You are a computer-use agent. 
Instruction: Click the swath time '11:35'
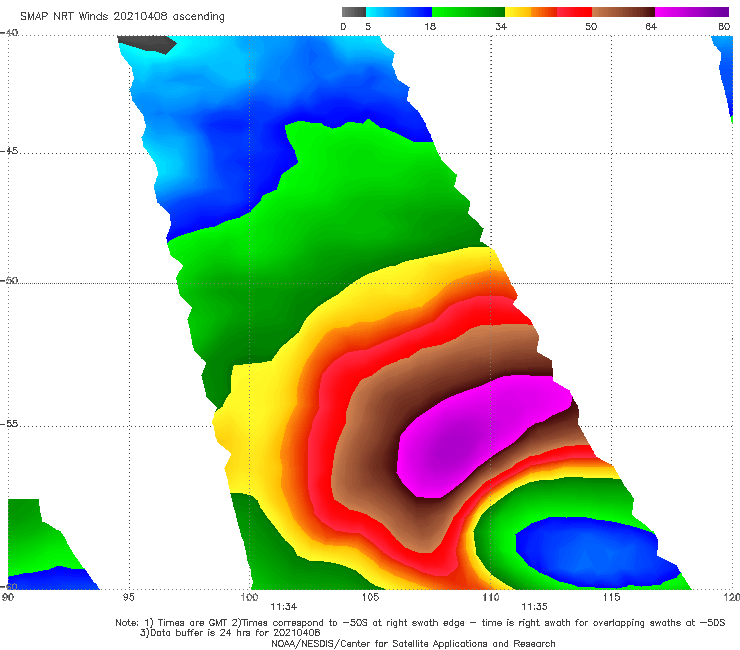click(x=534, y=607)
